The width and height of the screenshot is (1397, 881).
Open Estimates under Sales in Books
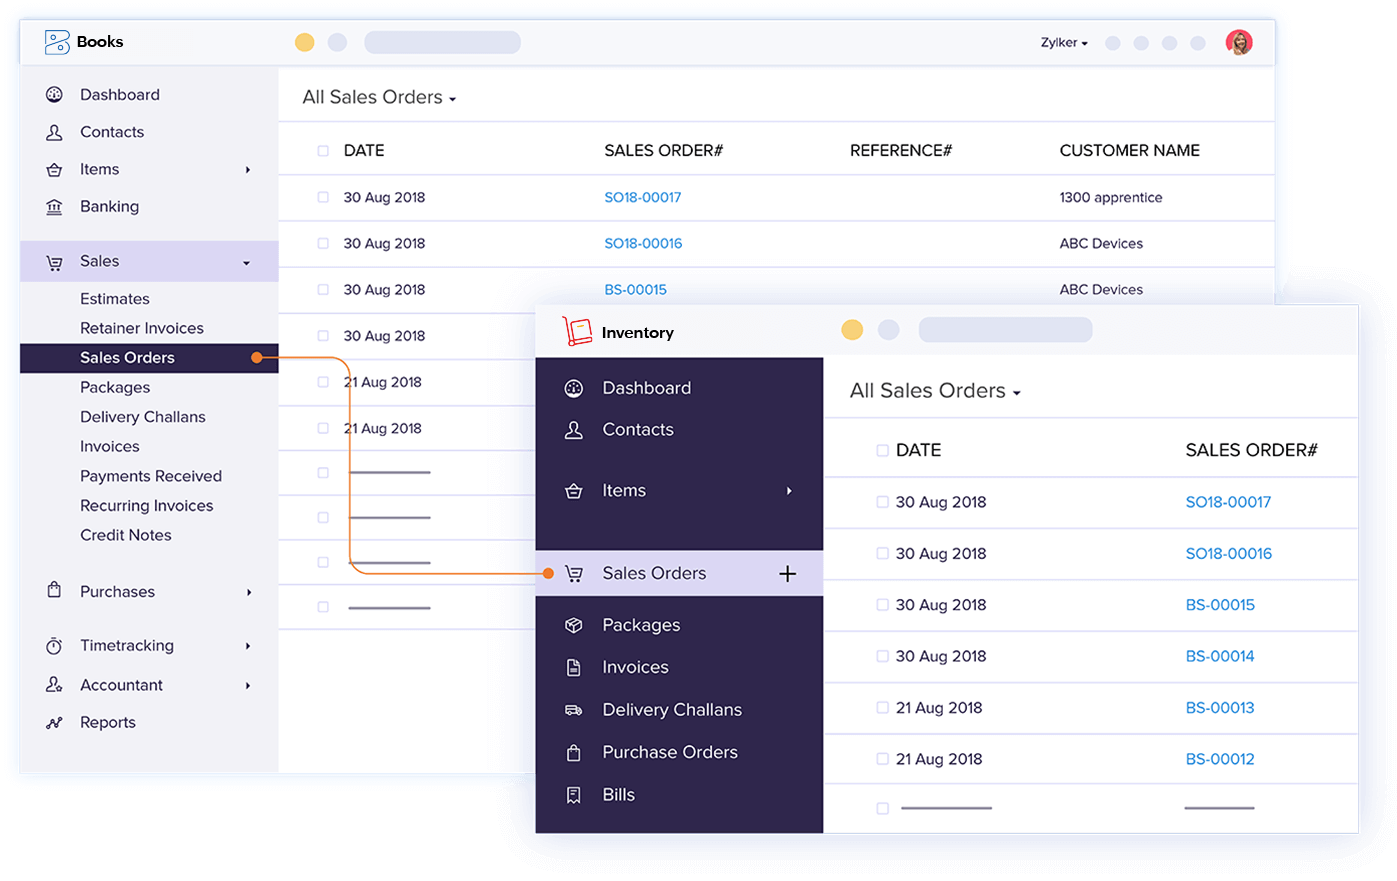(x=115, y=299)
